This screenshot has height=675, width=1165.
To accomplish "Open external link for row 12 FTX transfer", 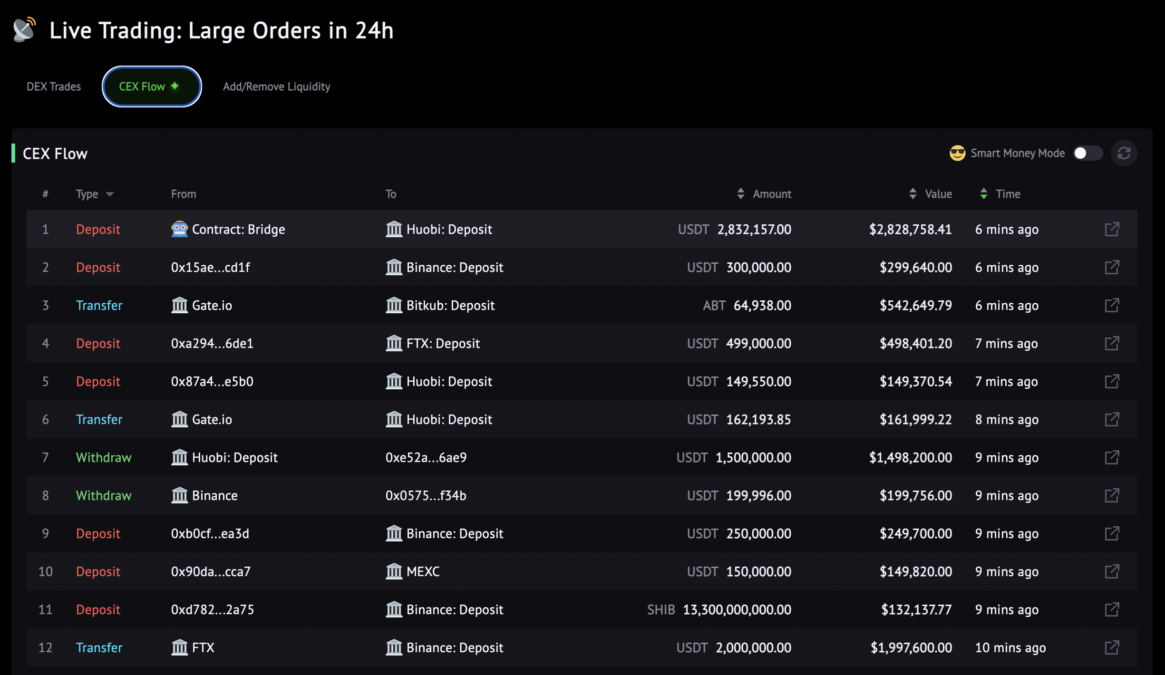I will point(1112,647).
